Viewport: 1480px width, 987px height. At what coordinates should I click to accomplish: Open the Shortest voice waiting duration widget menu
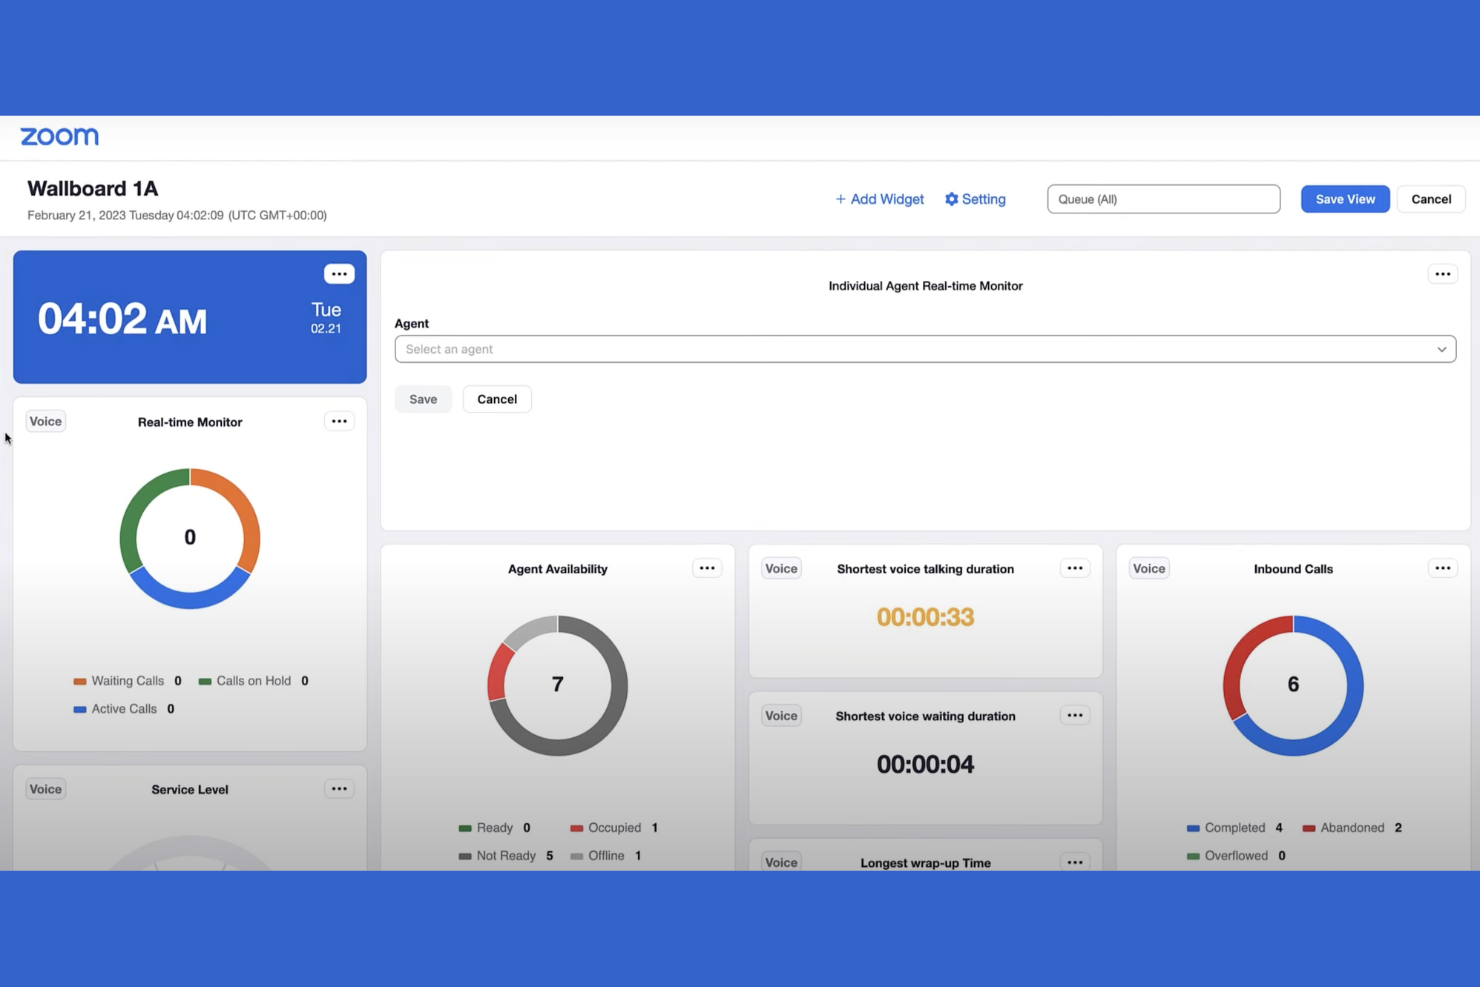tap(1075, 714)
